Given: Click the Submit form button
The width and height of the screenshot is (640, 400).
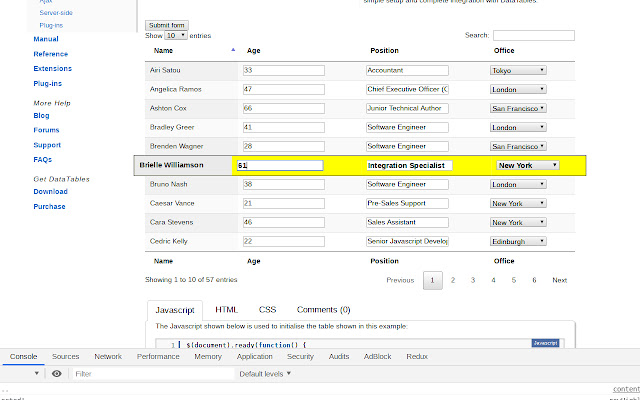Looking at the screenshot, I should (167, 25).
